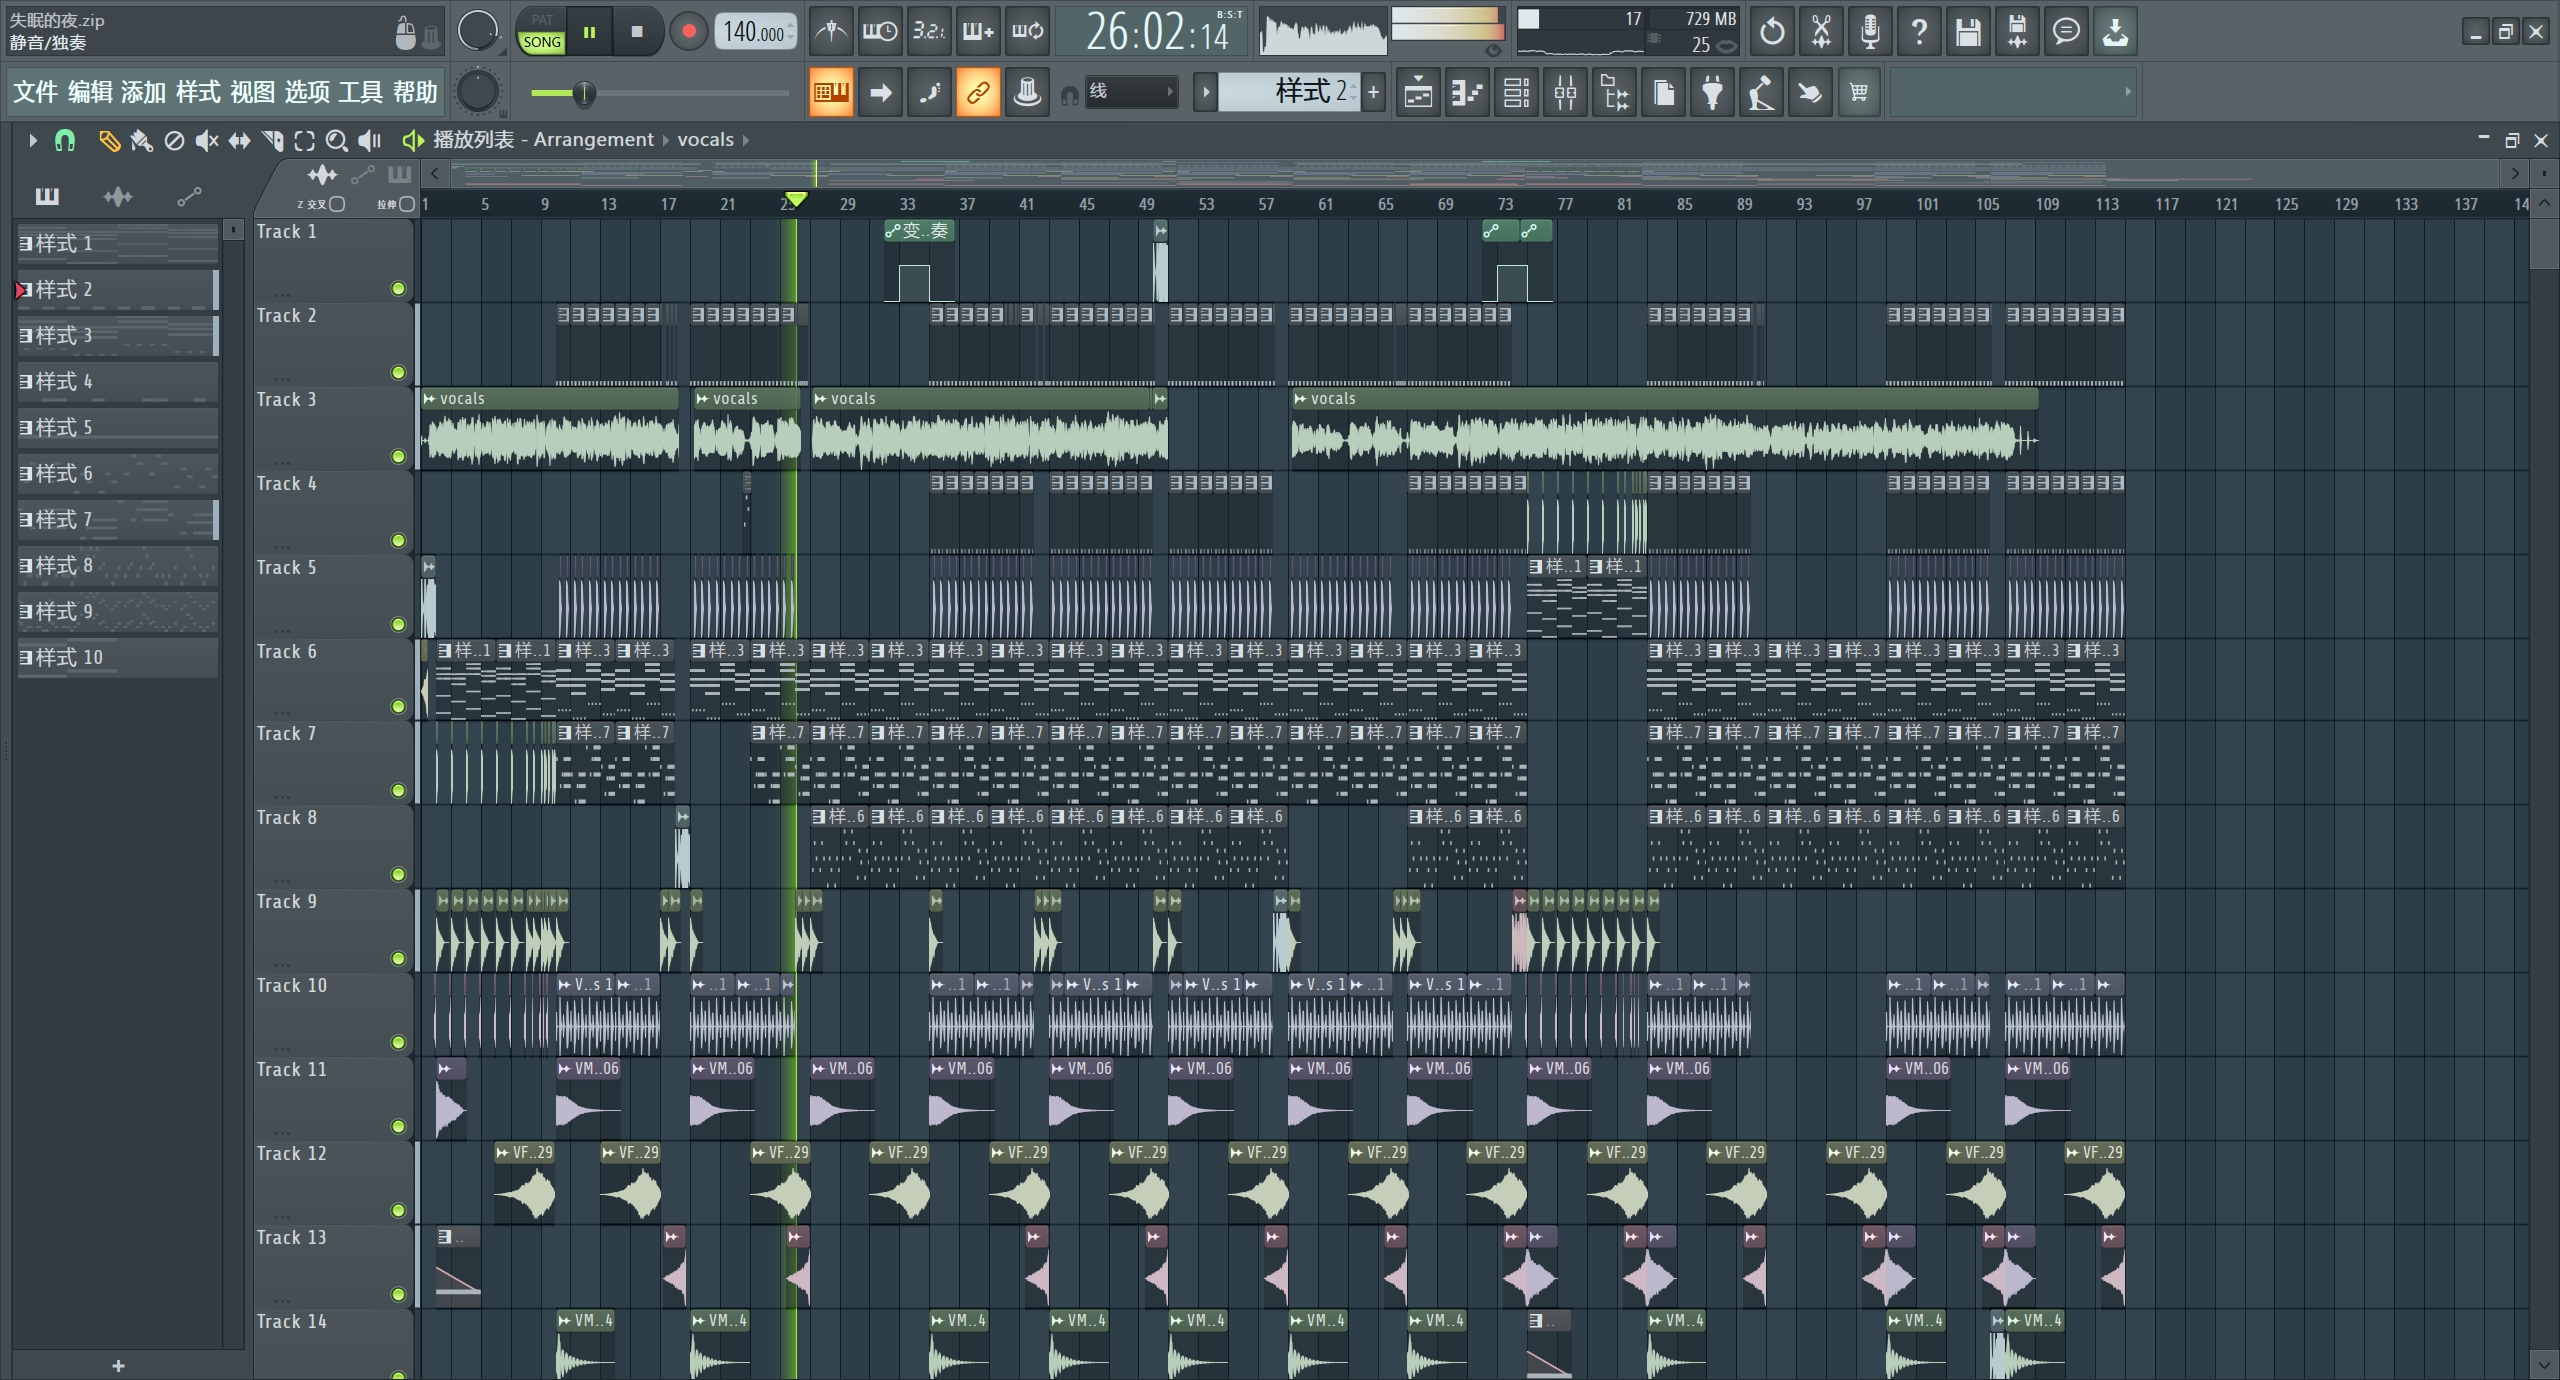This screenshot has height=1380, width=2560.
Task: Open the 文件 menu
Action: [35, 93]
